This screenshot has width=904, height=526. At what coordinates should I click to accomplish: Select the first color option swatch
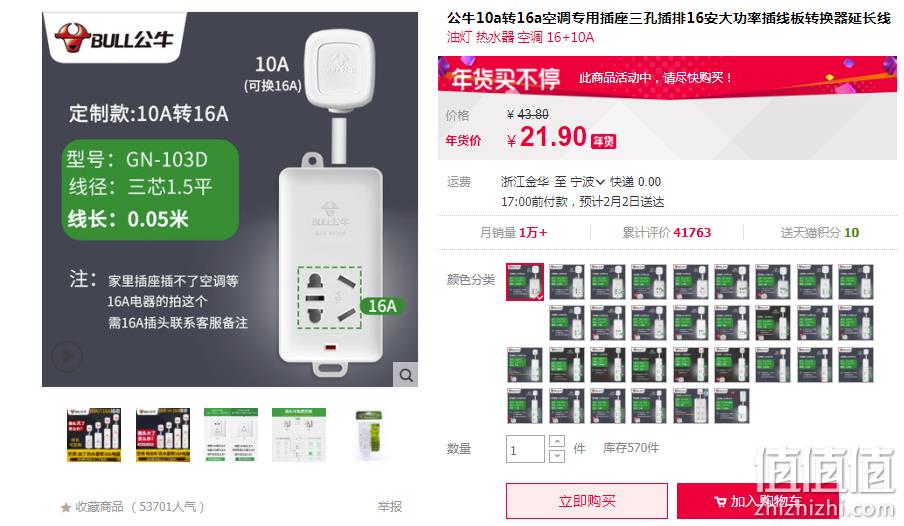(x=525, y=282)
